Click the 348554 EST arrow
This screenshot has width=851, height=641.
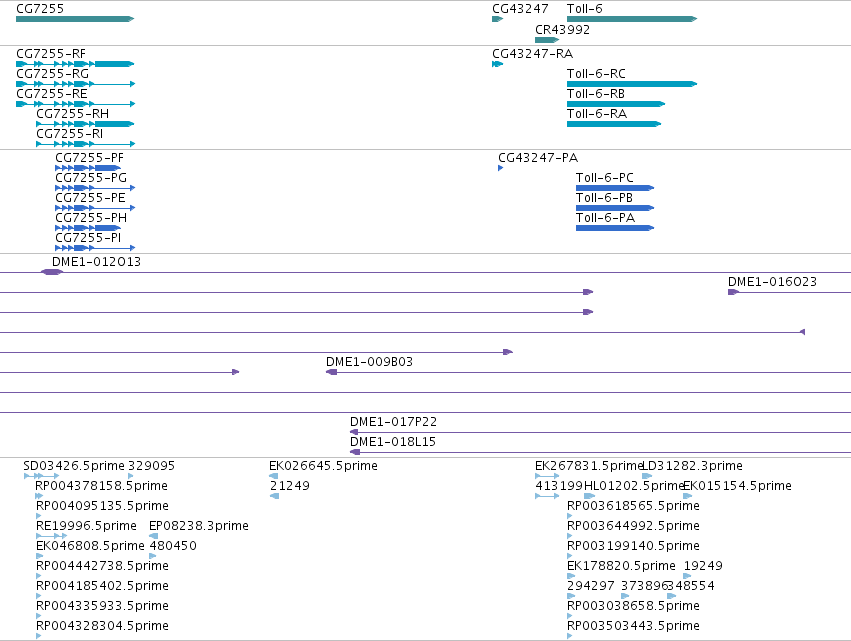(672, 596)
